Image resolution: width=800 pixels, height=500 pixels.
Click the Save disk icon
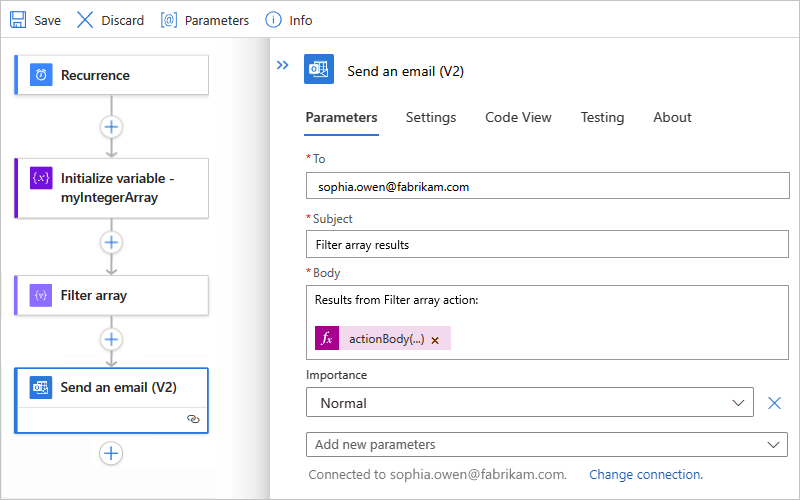pyautogui.click(x=18, y=20)
